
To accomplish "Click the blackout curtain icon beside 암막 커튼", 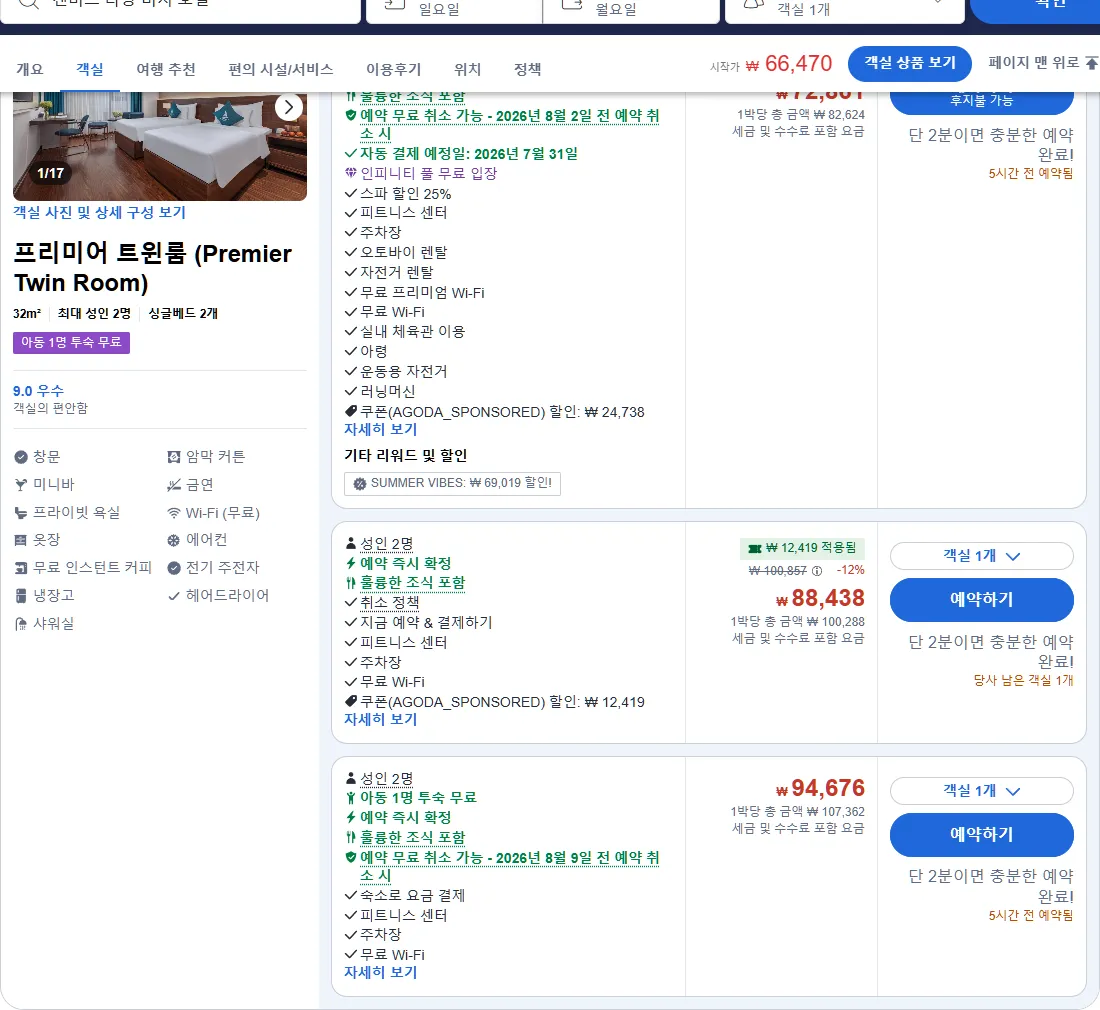I will [x=174, y=457].
